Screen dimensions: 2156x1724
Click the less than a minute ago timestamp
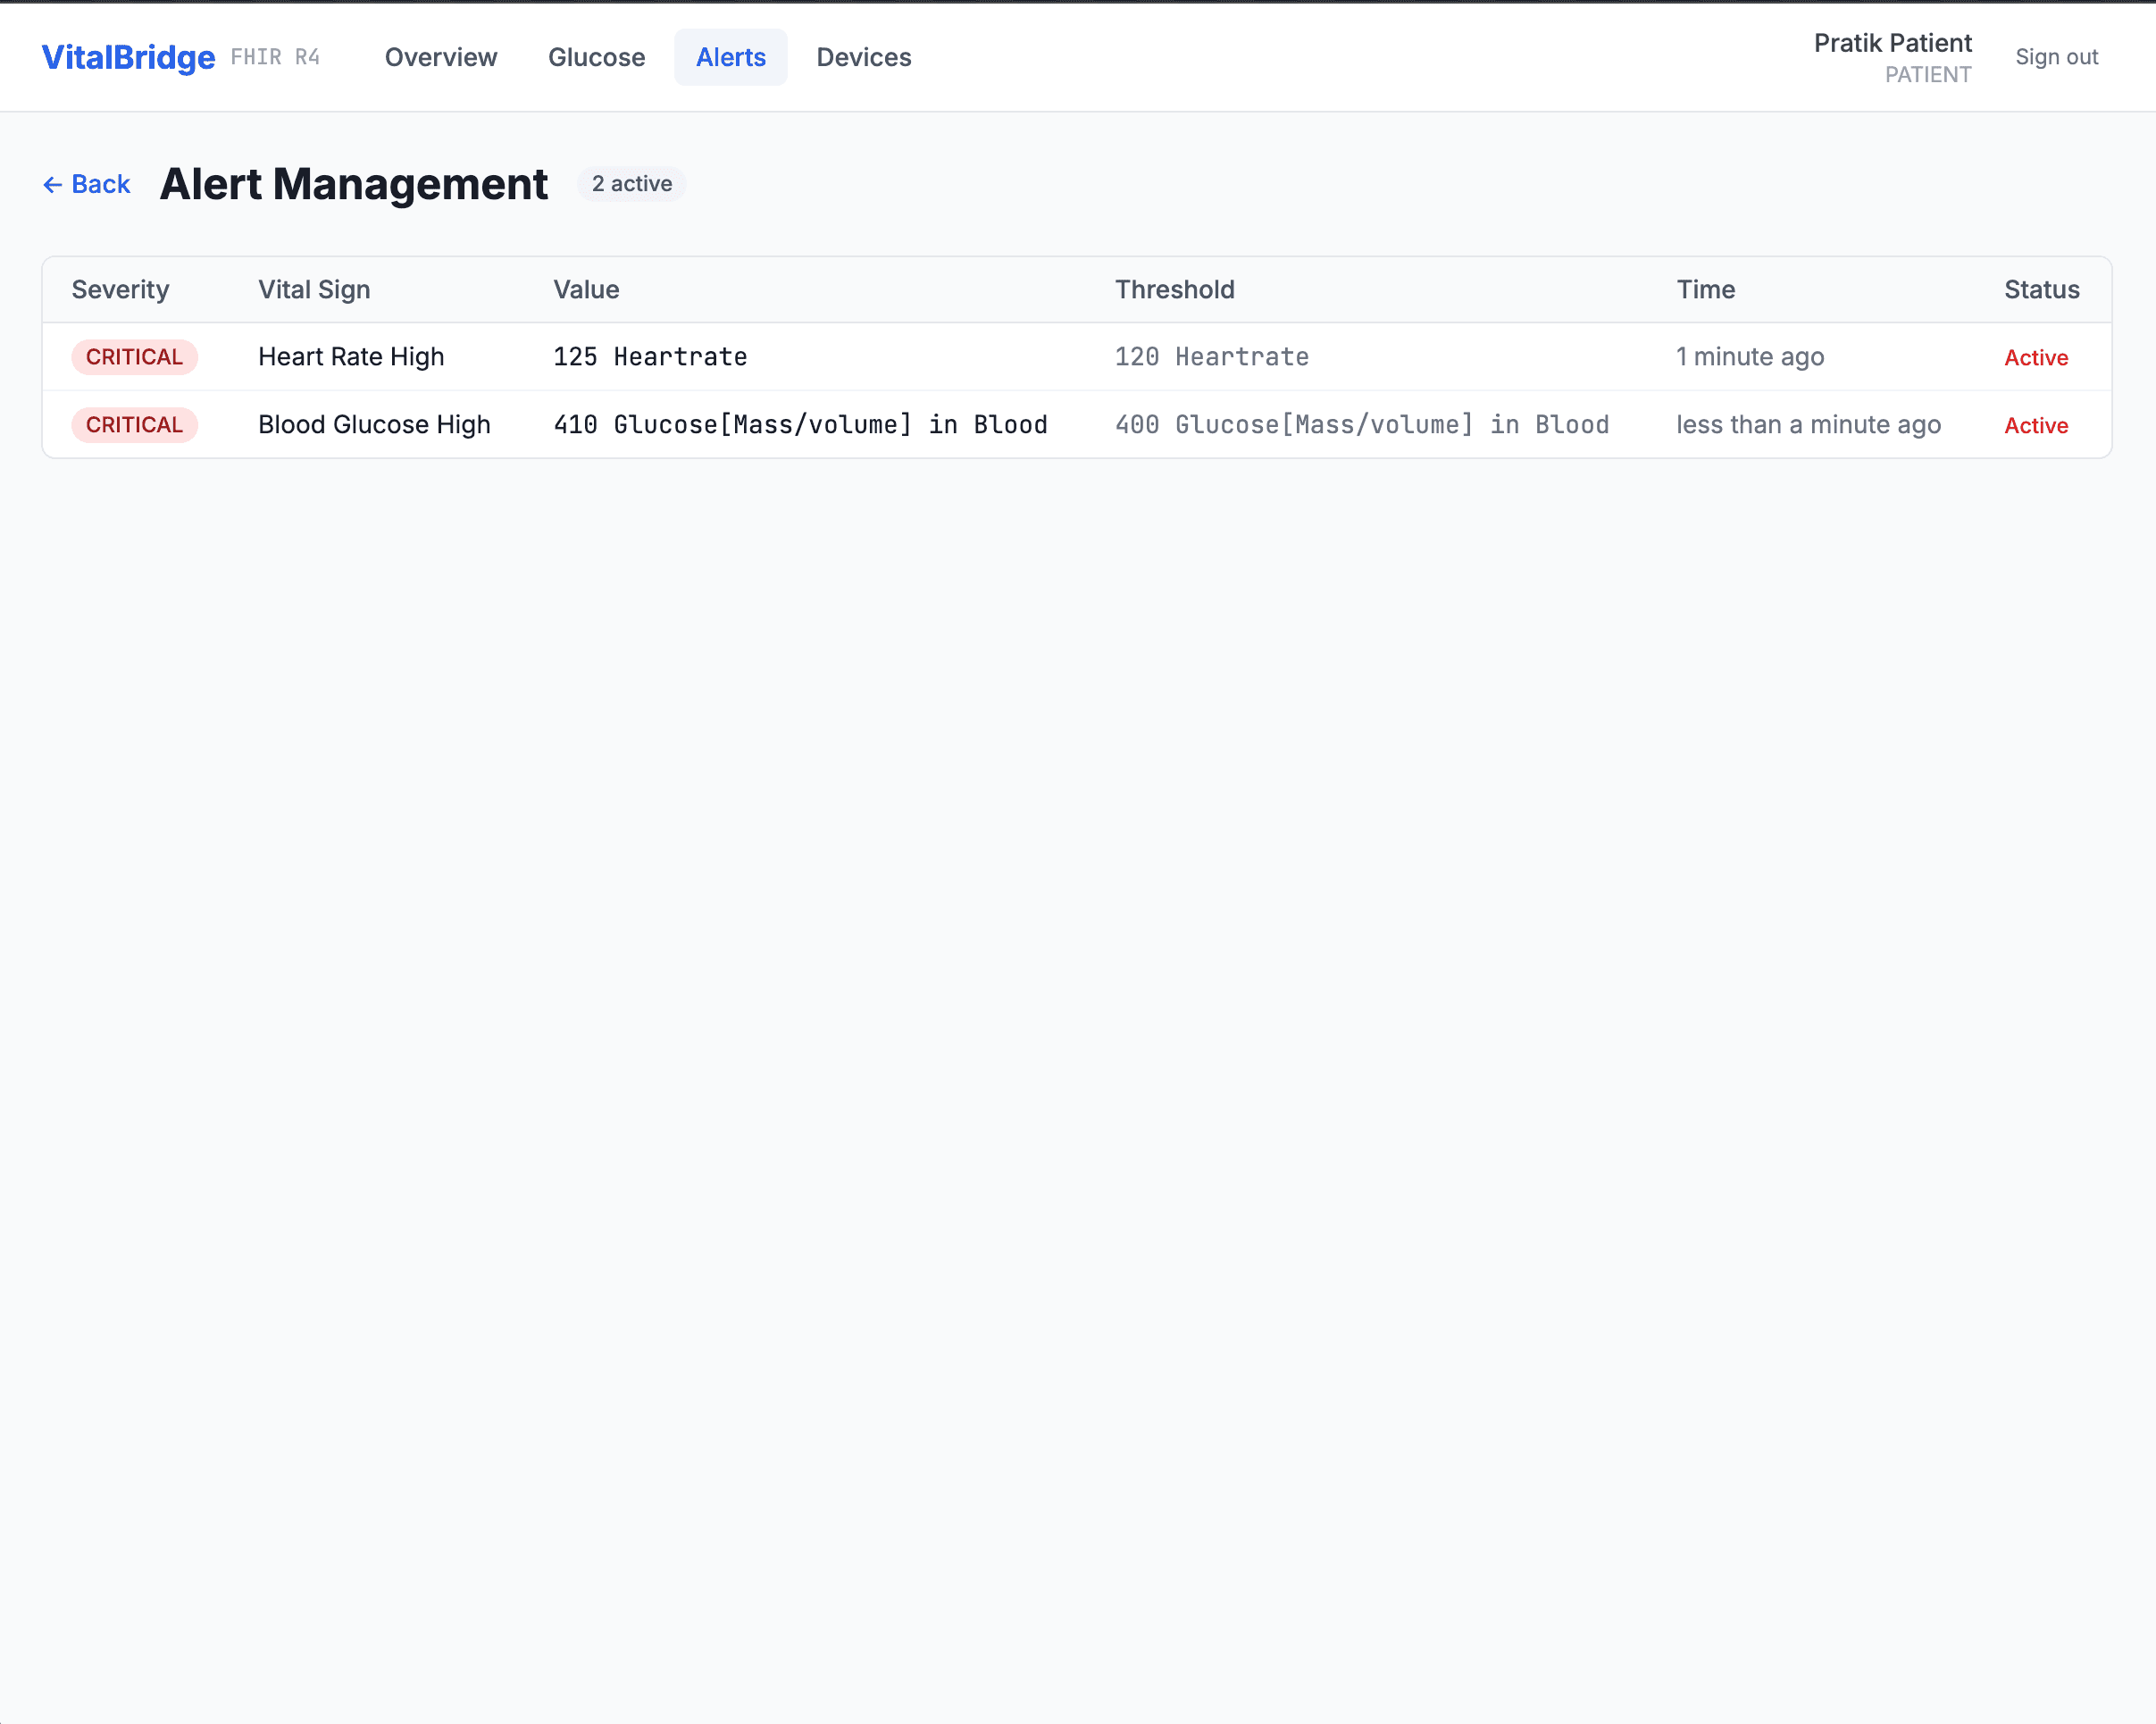(x=1808, y=425)
